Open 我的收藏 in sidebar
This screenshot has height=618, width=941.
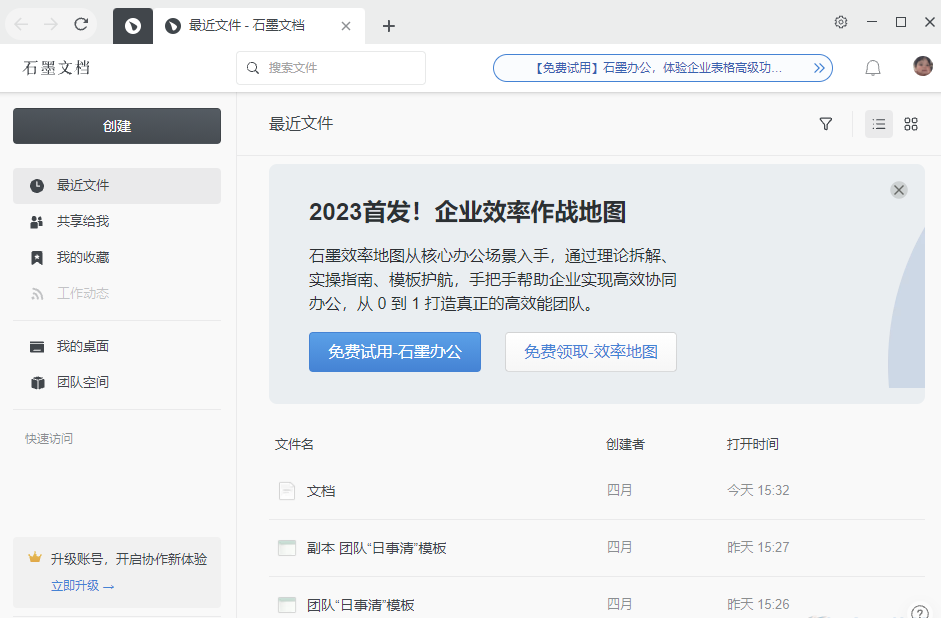pos(117,257)
